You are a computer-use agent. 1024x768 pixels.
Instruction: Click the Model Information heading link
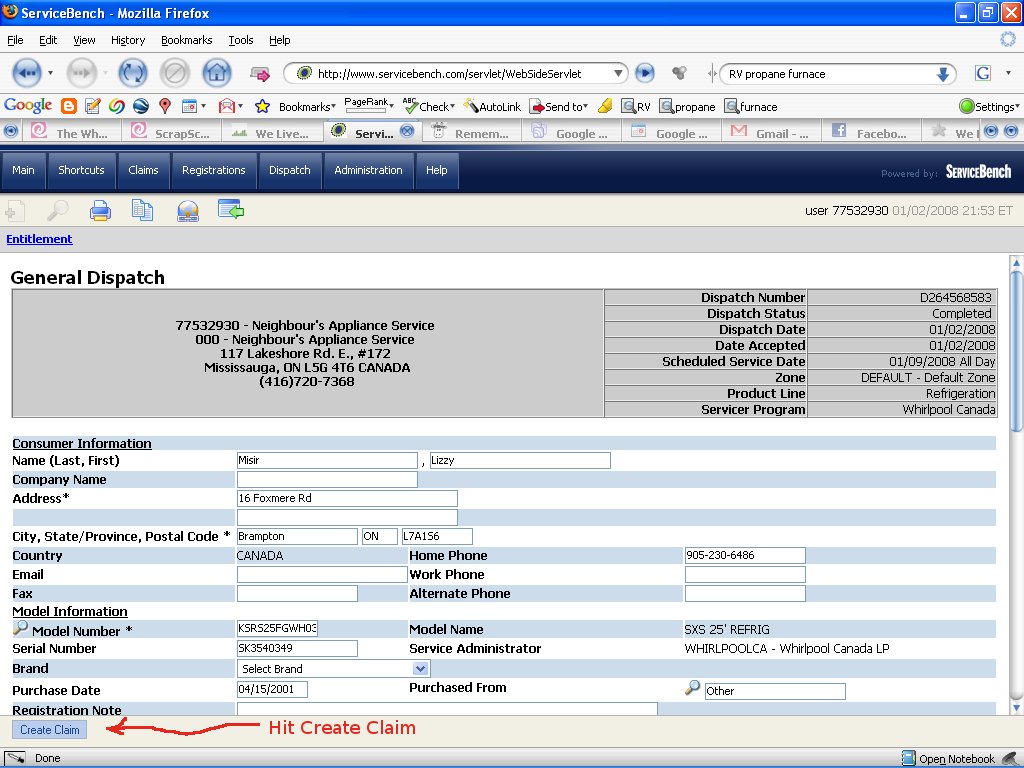coord(70,611)
